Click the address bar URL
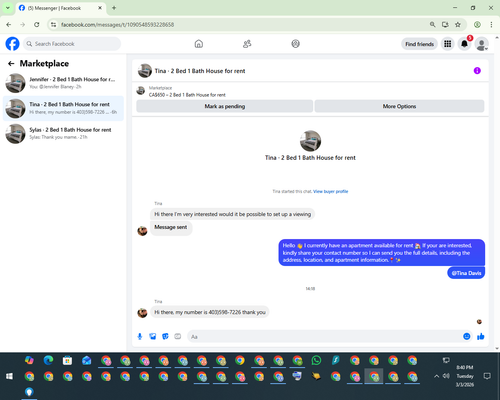Image resolution: width=500 pixels, height=400 pixels. [x=117, y=25]
